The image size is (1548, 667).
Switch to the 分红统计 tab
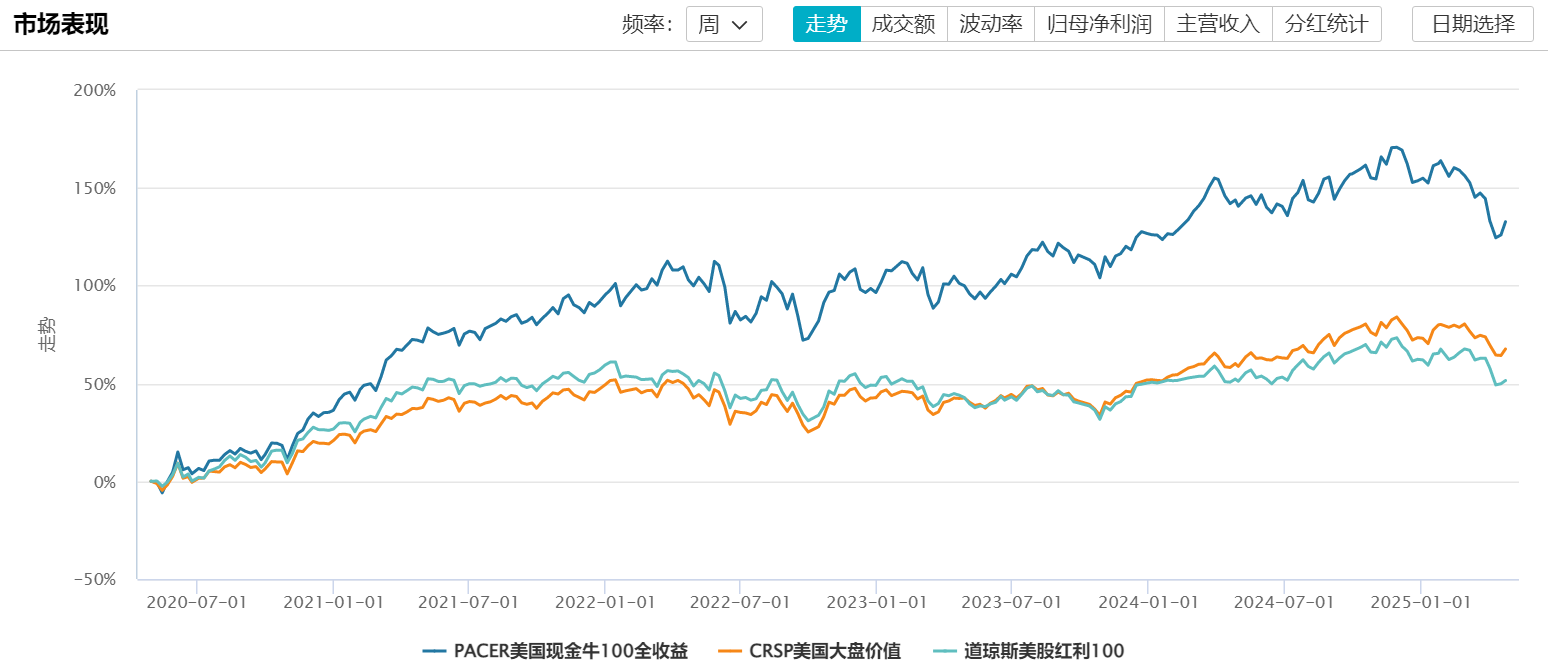coord(1326,23)
